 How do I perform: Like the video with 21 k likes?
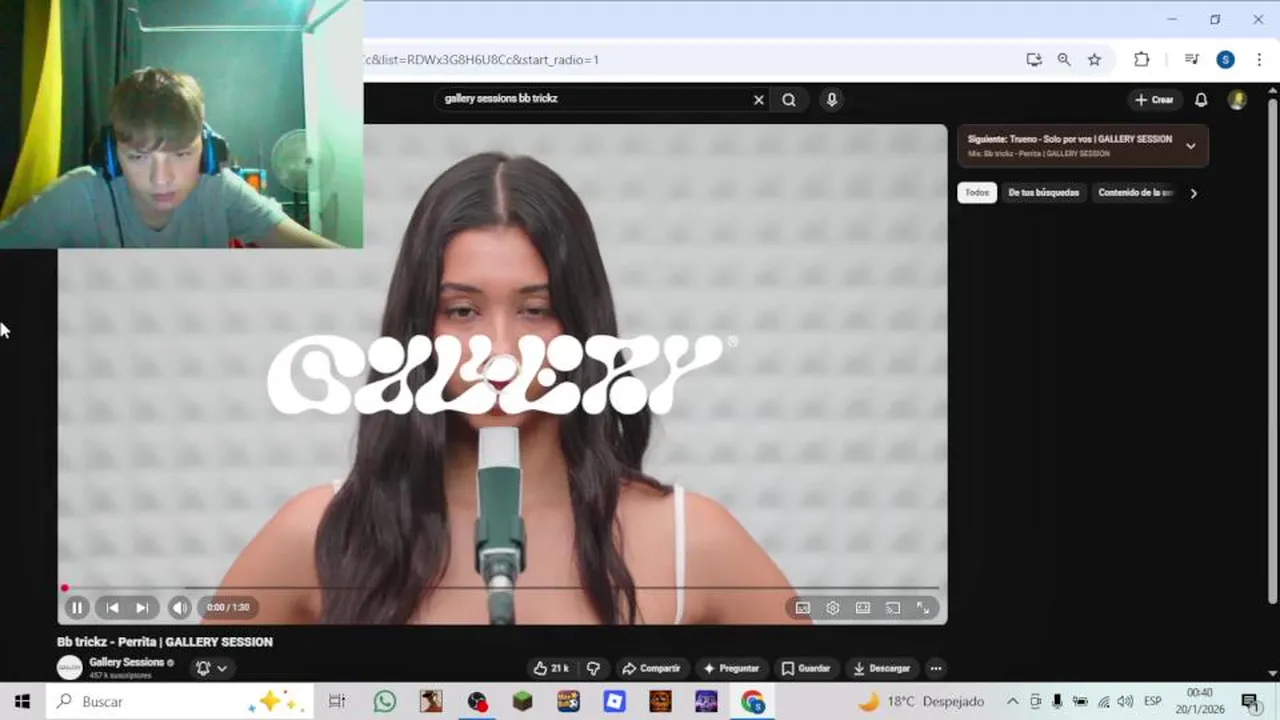click(x=550, y=668)
